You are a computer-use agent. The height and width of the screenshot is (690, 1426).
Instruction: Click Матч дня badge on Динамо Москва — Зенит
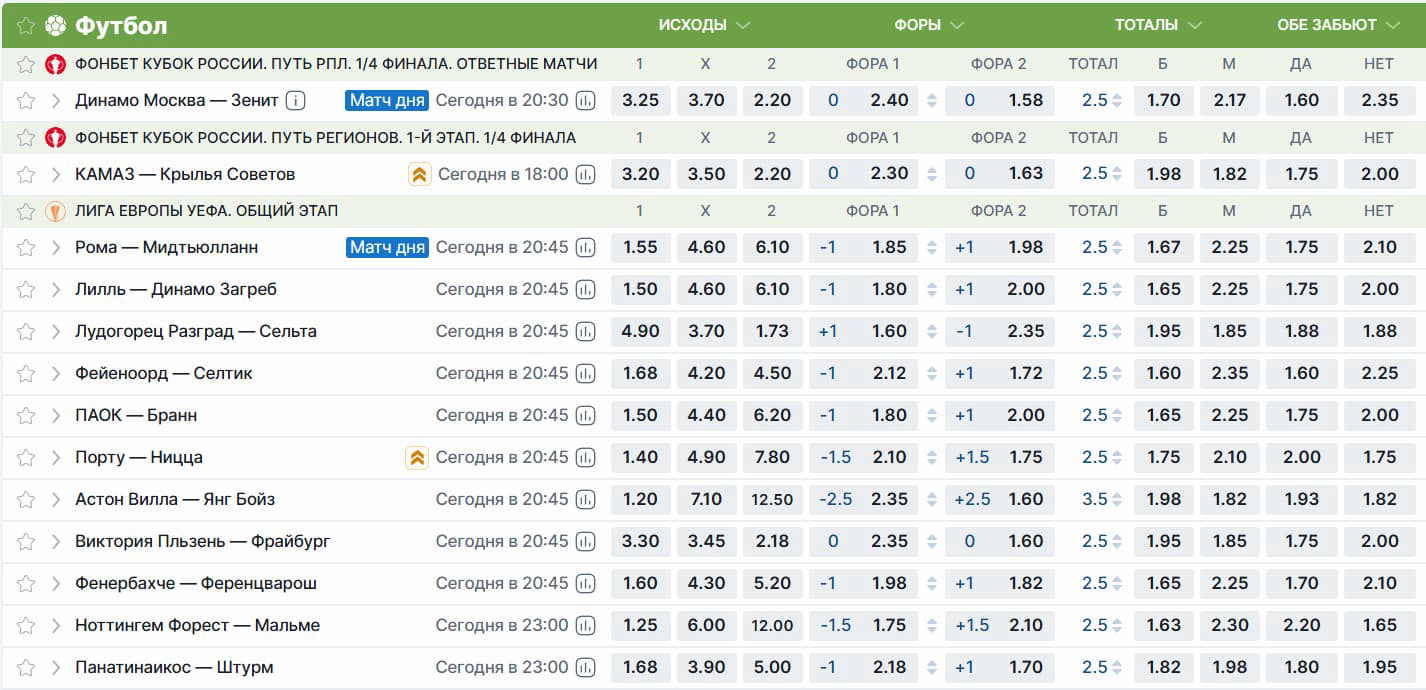point(387,100)
